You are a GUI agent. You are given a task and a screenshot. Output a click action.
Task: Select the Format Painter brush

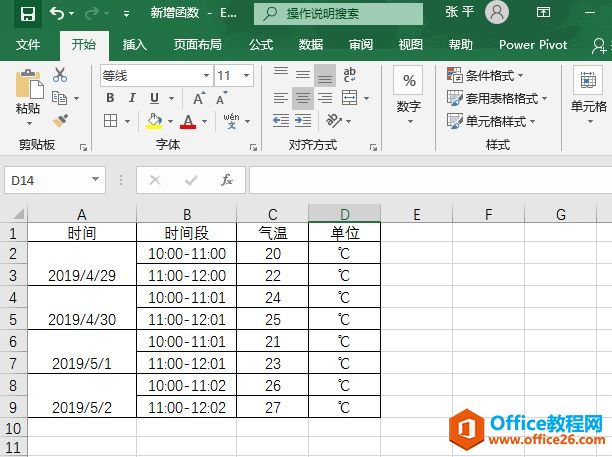[60, 120]
